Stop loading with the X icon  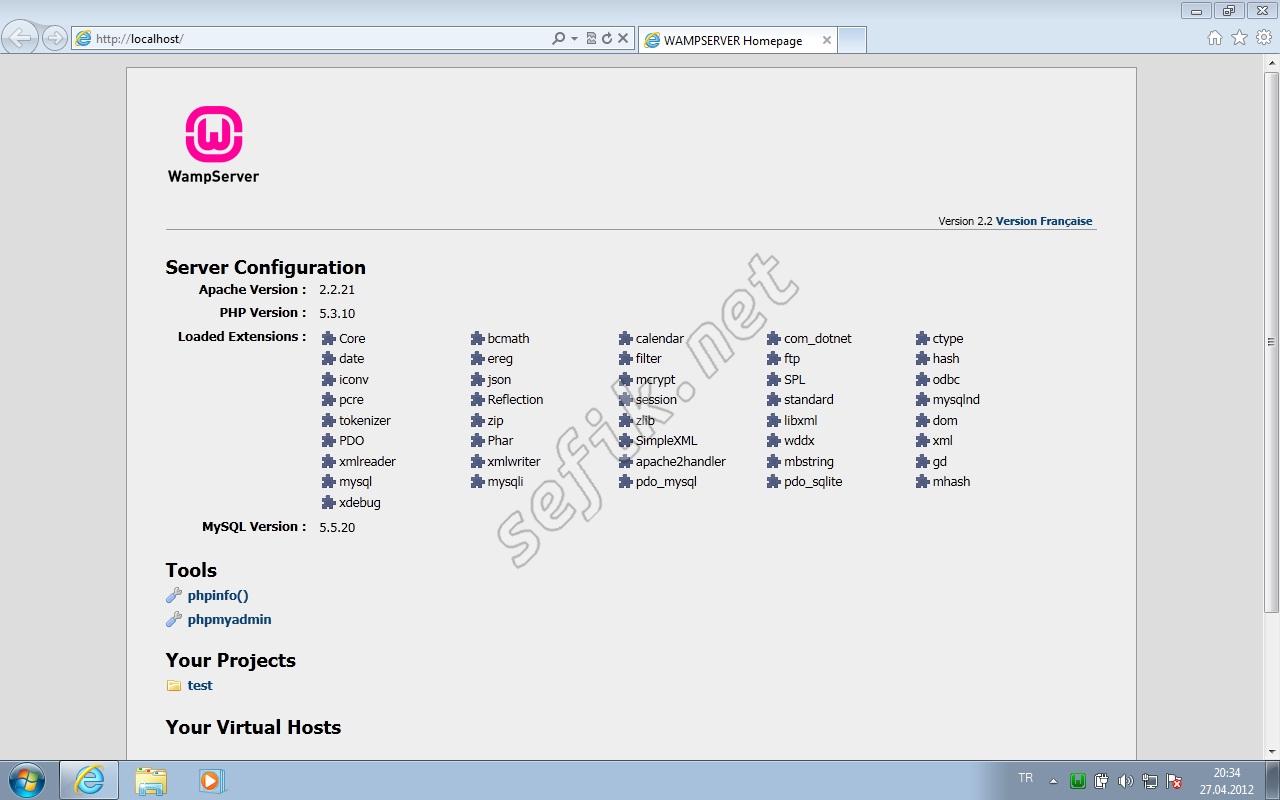point(623,38)
